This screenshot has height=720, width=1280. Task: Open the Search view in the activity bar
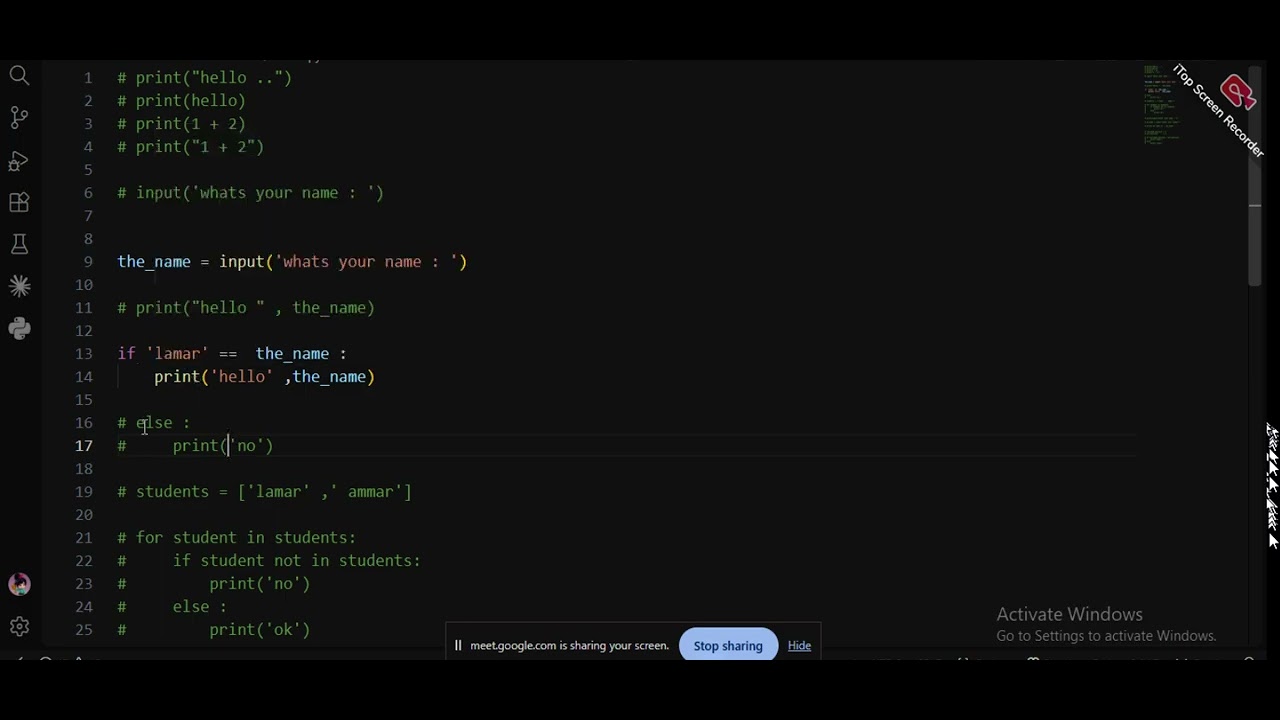point(19,75)
